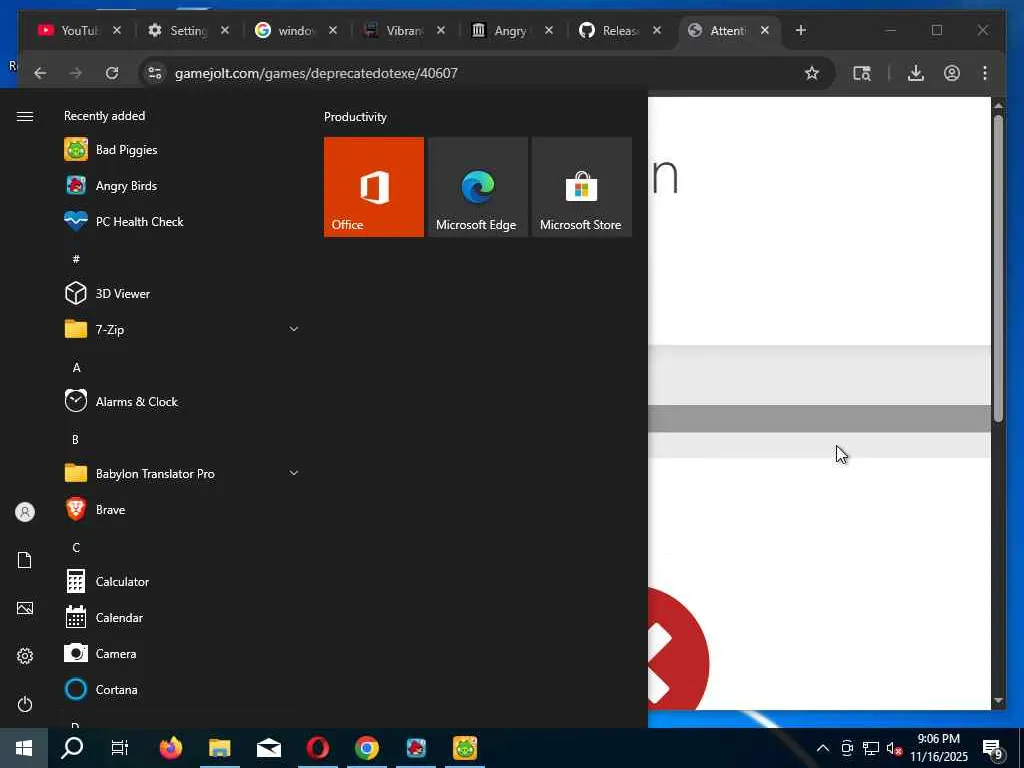Switch to Angry Birds taskbar icon
Viewport: 1024px width, 768px height.
[x=415, y=748]
